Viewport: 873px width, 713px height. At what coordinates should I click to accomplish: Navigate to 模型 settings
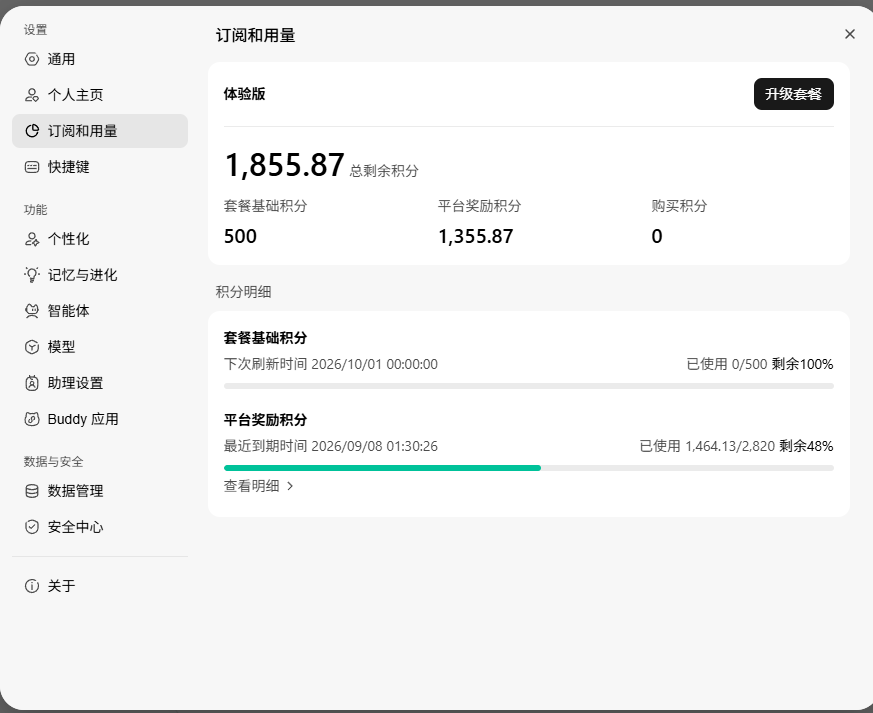[100, 347]
